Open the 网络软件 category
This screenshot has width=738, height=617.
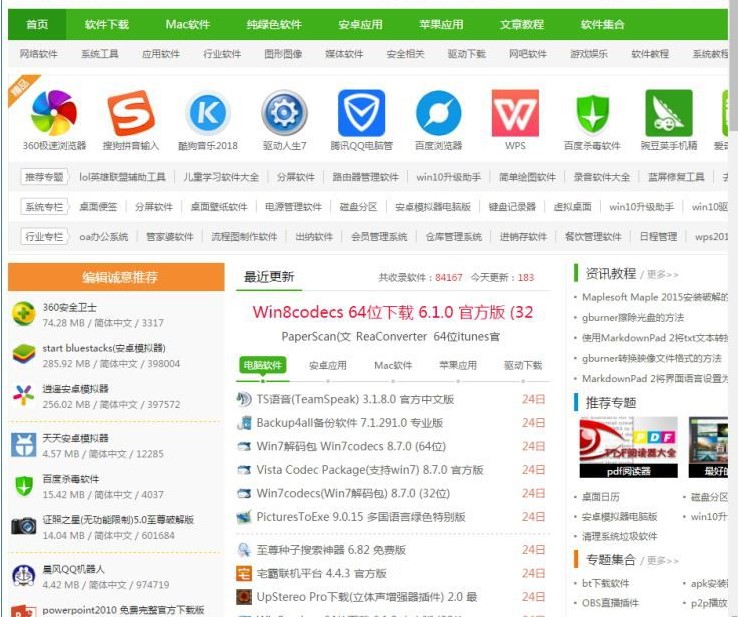[38, 54]
